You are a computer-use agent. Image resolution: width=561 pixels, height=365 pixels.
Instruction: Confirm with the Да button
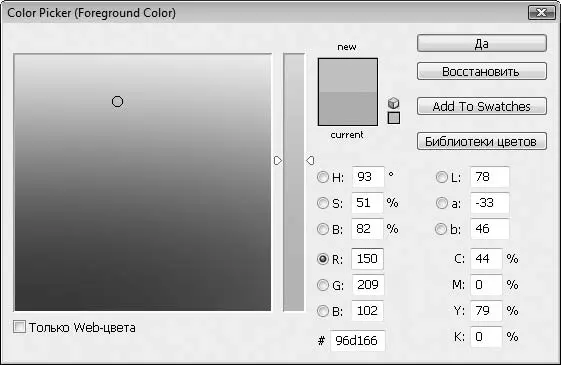[x=482, y=43]
